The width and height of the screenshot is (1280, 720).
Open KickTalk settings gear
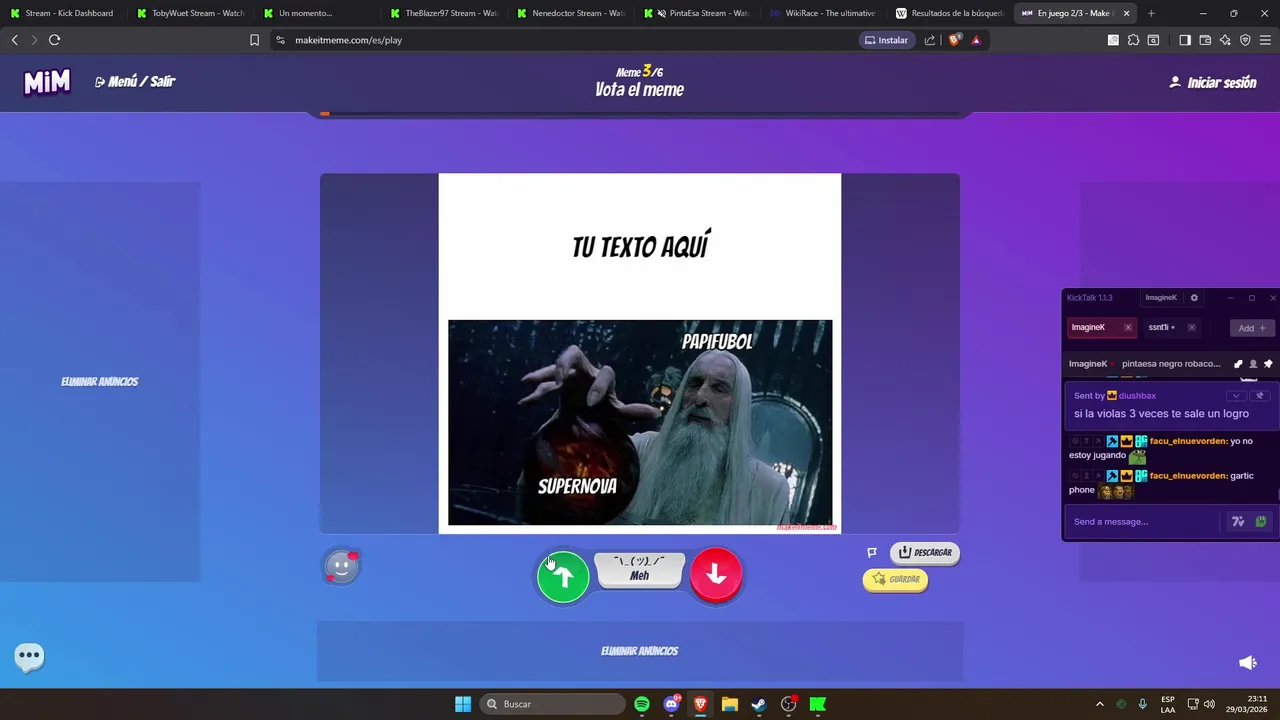coord(1194,298)
